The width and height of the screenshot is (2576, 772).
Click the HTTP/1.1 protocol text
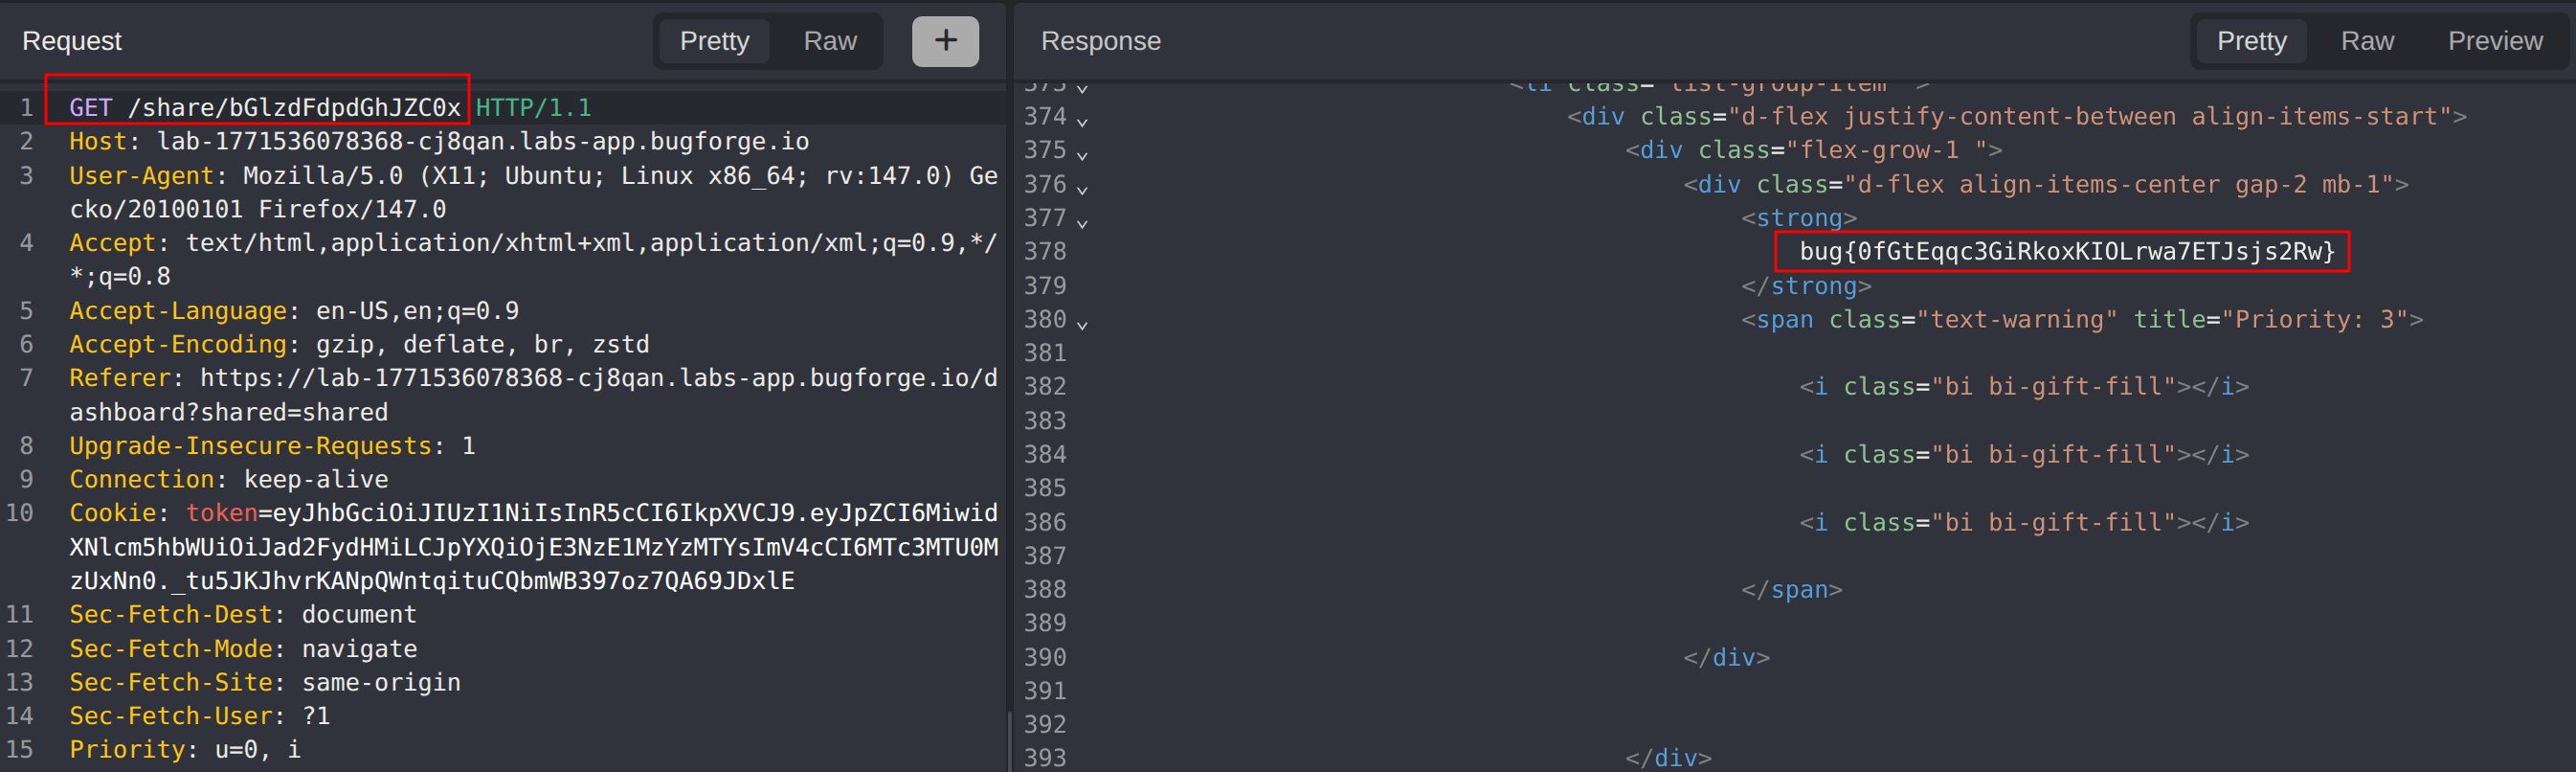[533, 108]
